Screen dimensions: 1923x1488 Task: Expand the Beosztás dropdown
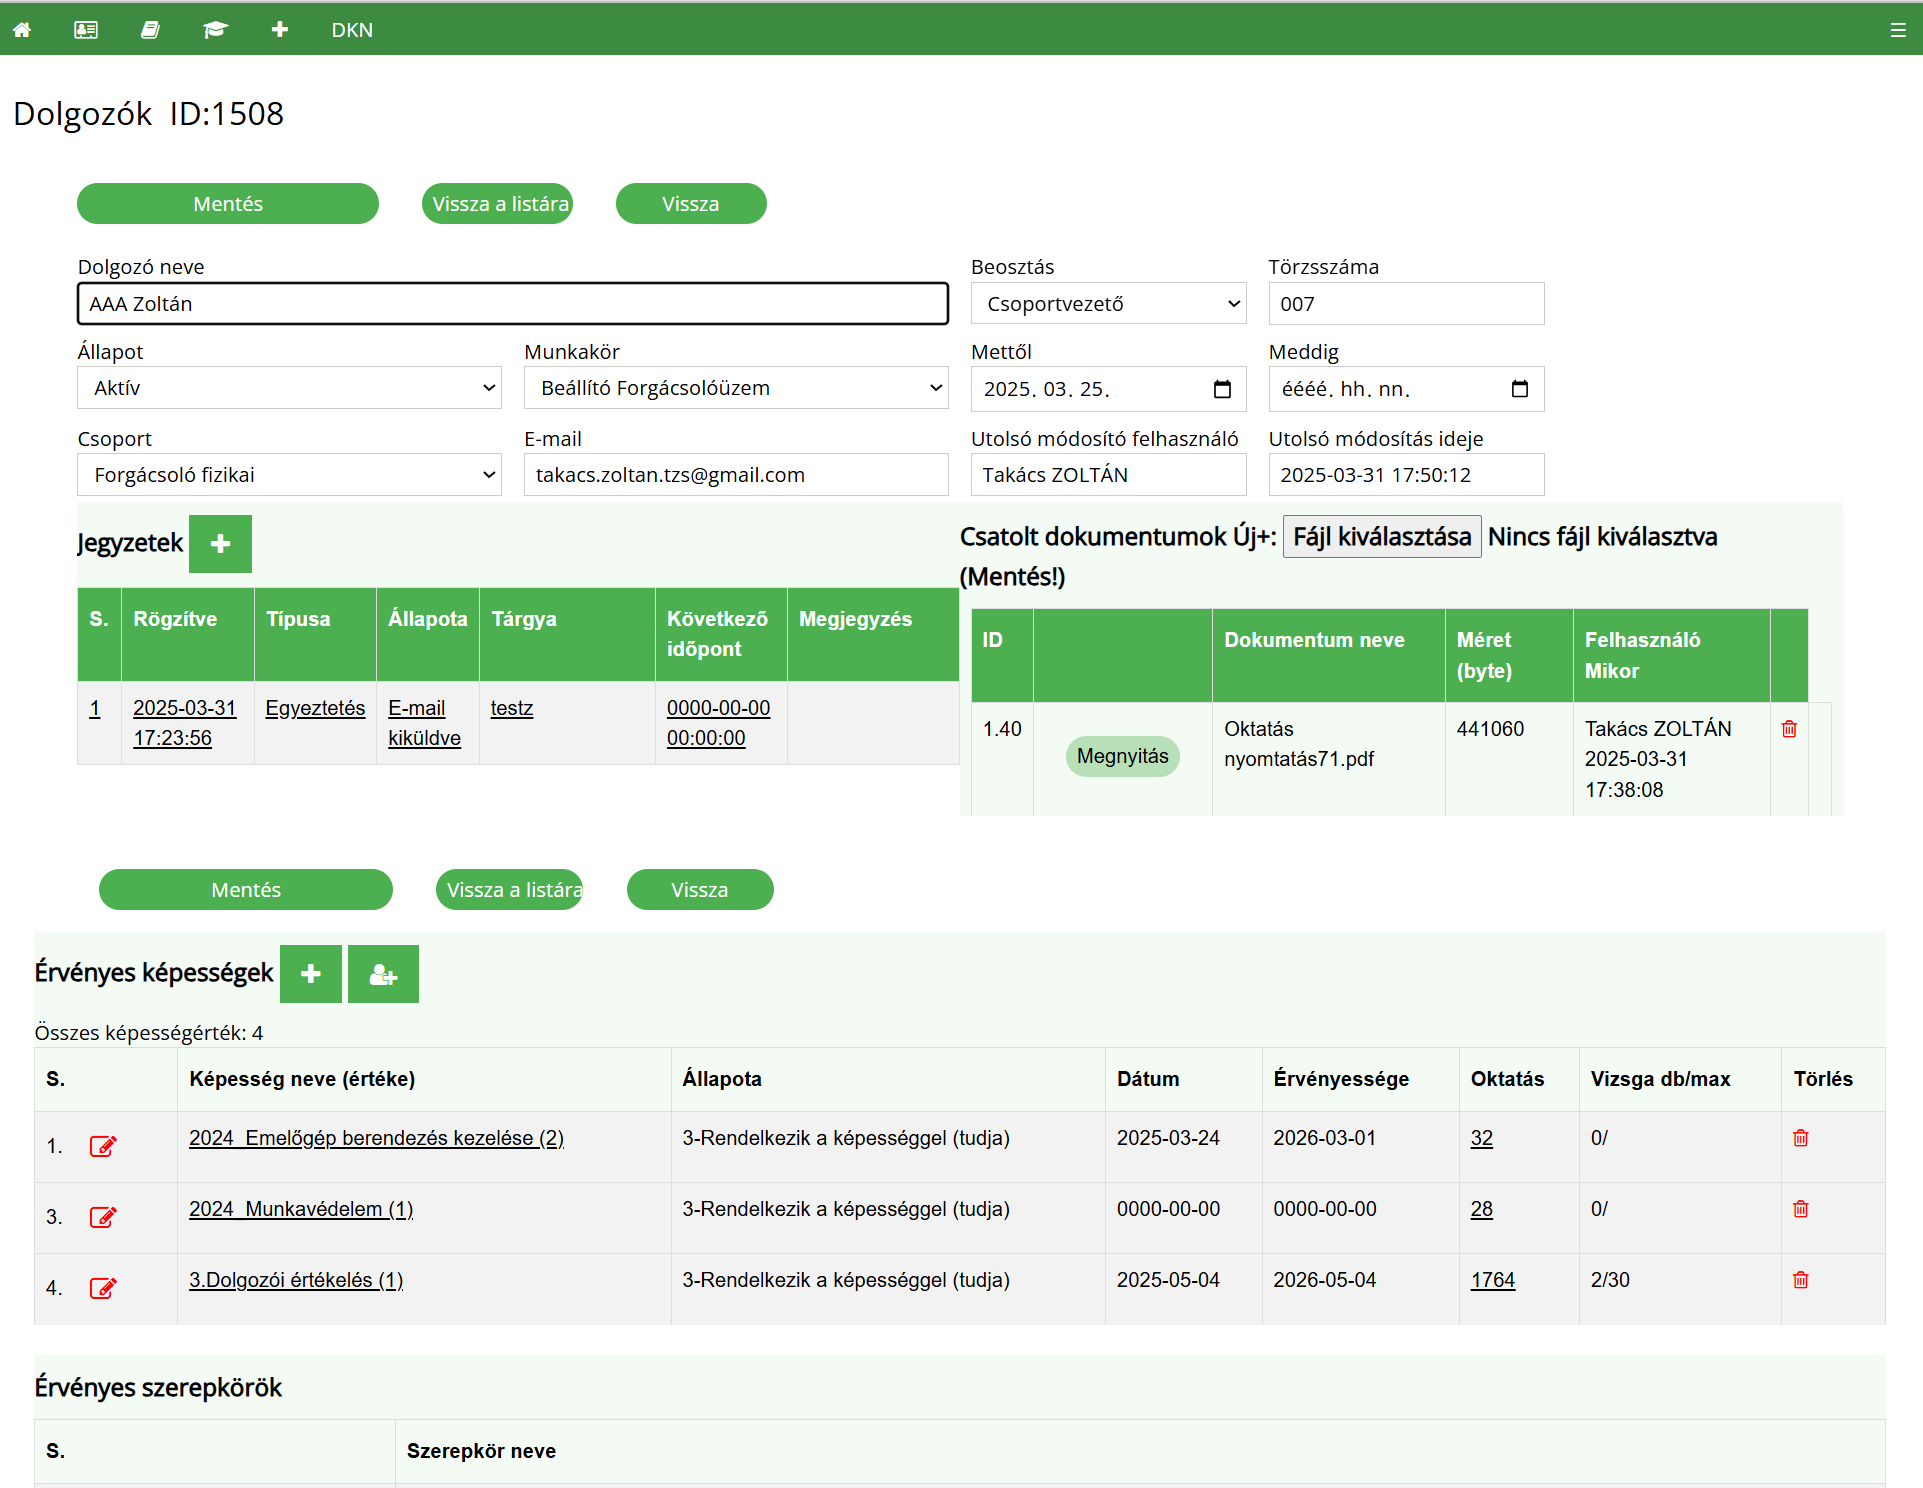pos(1108,304)
